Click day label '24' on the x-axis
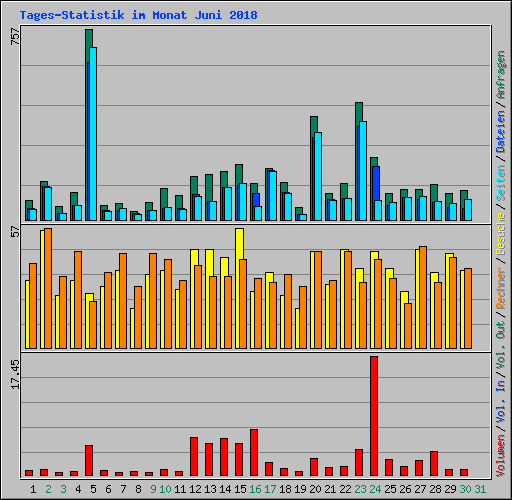The height and width of the screenshot is (500, 512). (x=375, y=489)
